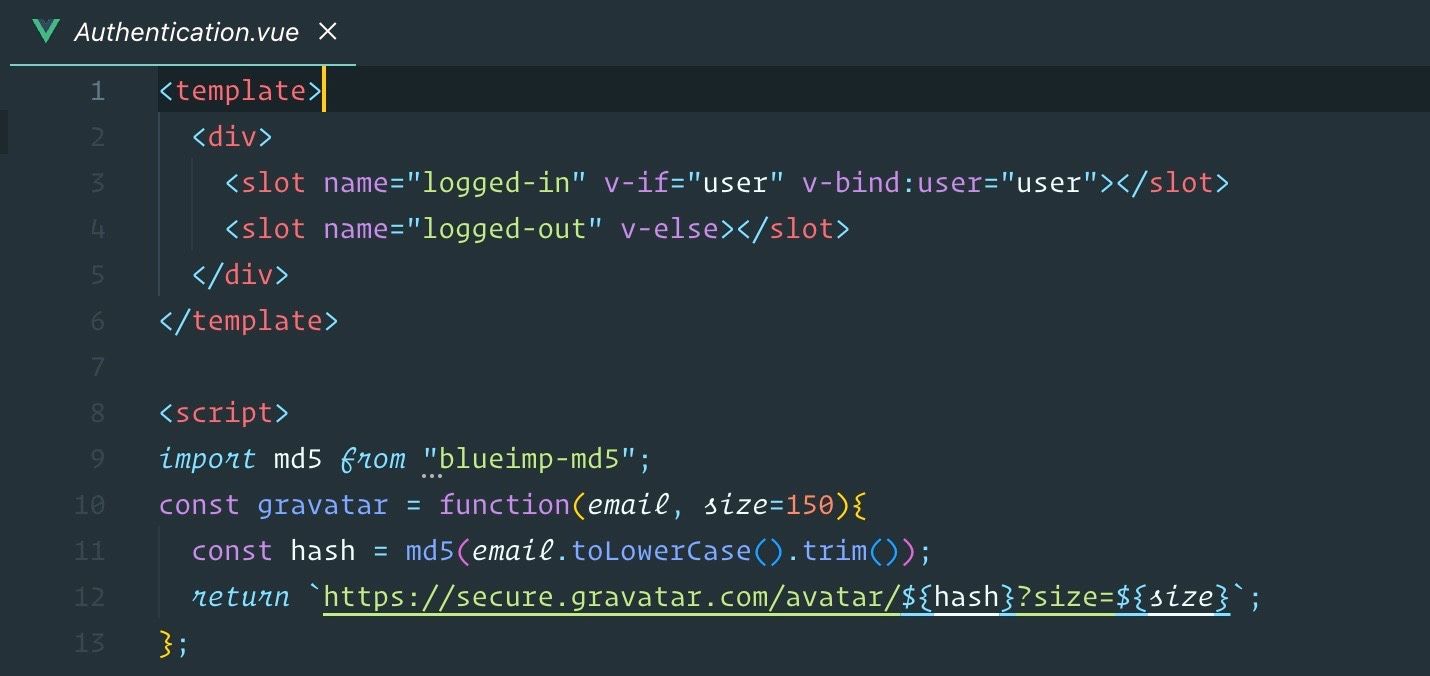Click the opening script tag

[x=224, y=413]
